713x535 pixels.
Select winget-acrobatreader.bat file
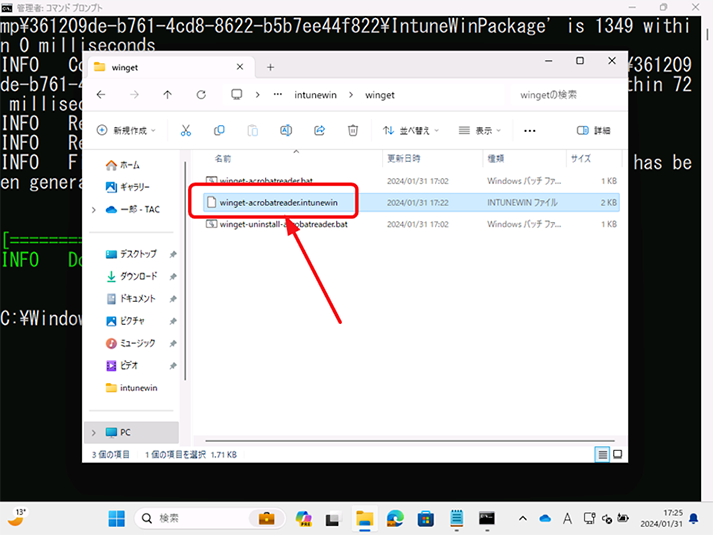tap(411, 181)
